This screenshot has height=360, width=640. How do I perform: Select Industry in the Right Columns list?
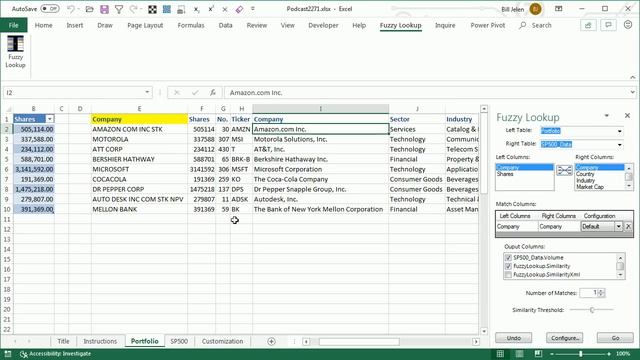(600, 180)
